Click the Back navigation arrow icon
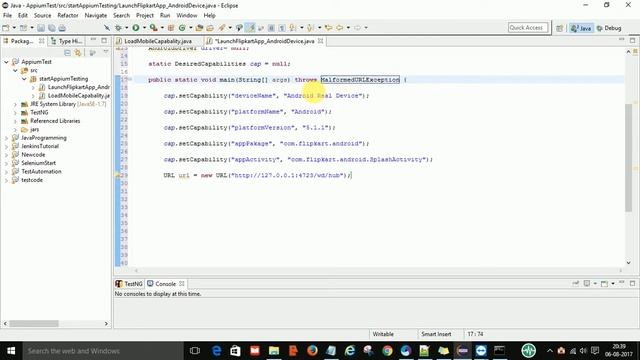The height and width of the screenshot is (360, 640). click(x=339, y=28)
